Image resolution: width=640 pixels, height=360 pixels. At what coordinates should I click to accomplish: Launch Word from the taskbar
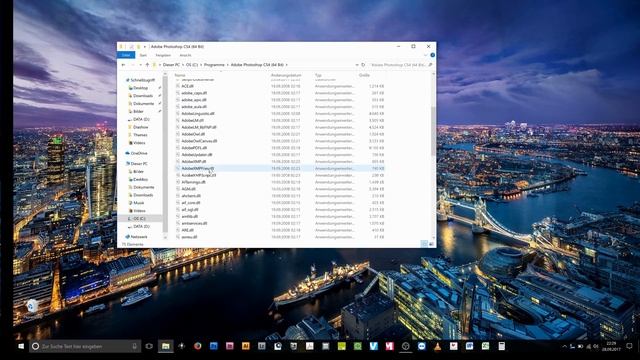coord(469,346)
